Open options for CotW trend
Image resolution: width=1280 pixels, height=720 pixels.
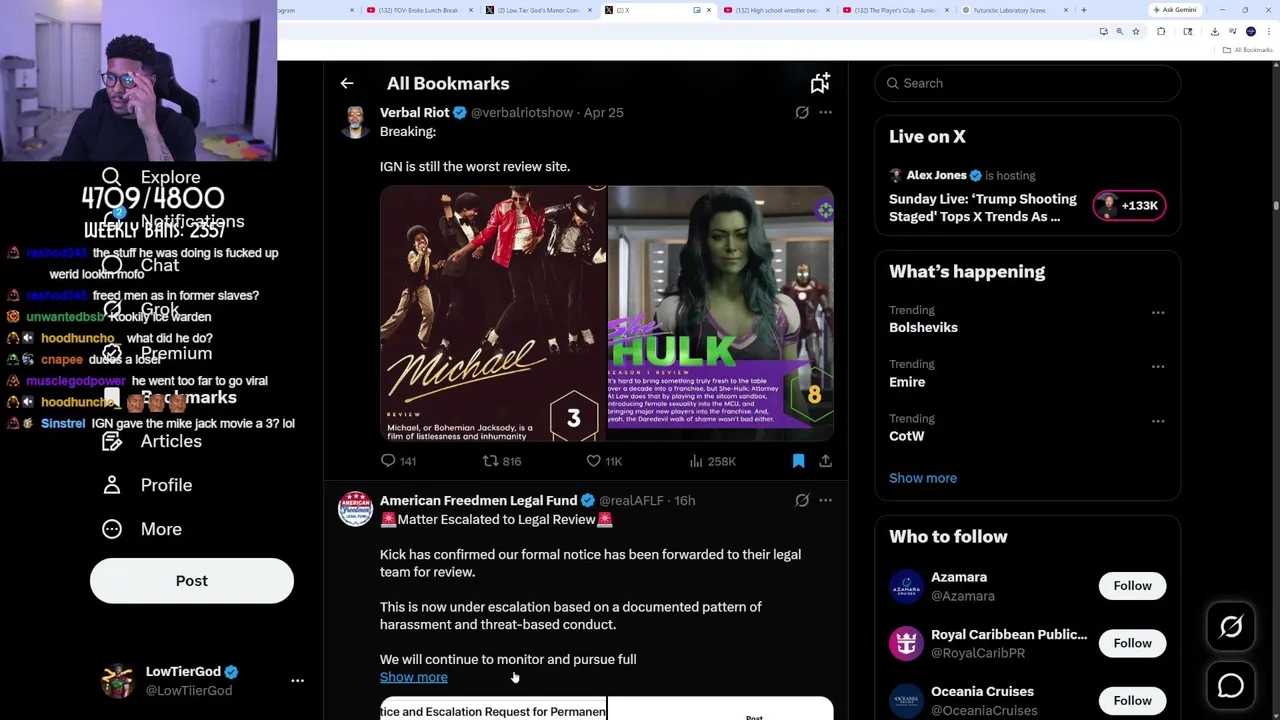[1158, 421]
